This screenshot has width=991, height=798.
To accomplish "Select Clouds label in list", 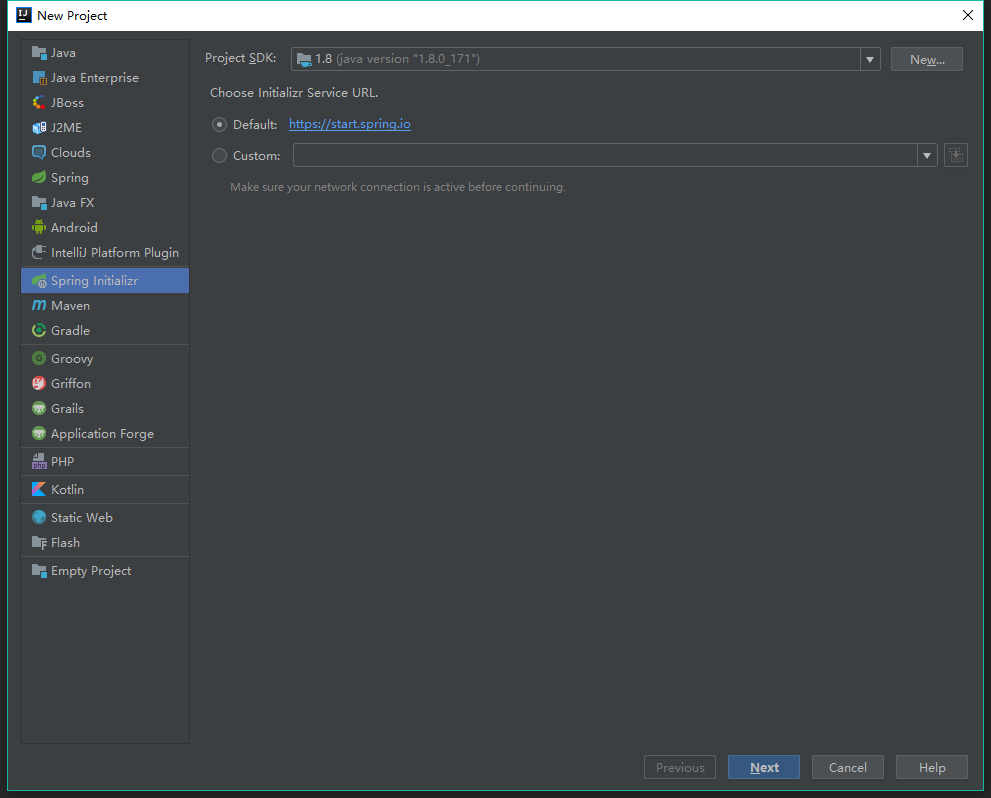I will [x=71, y=152].
